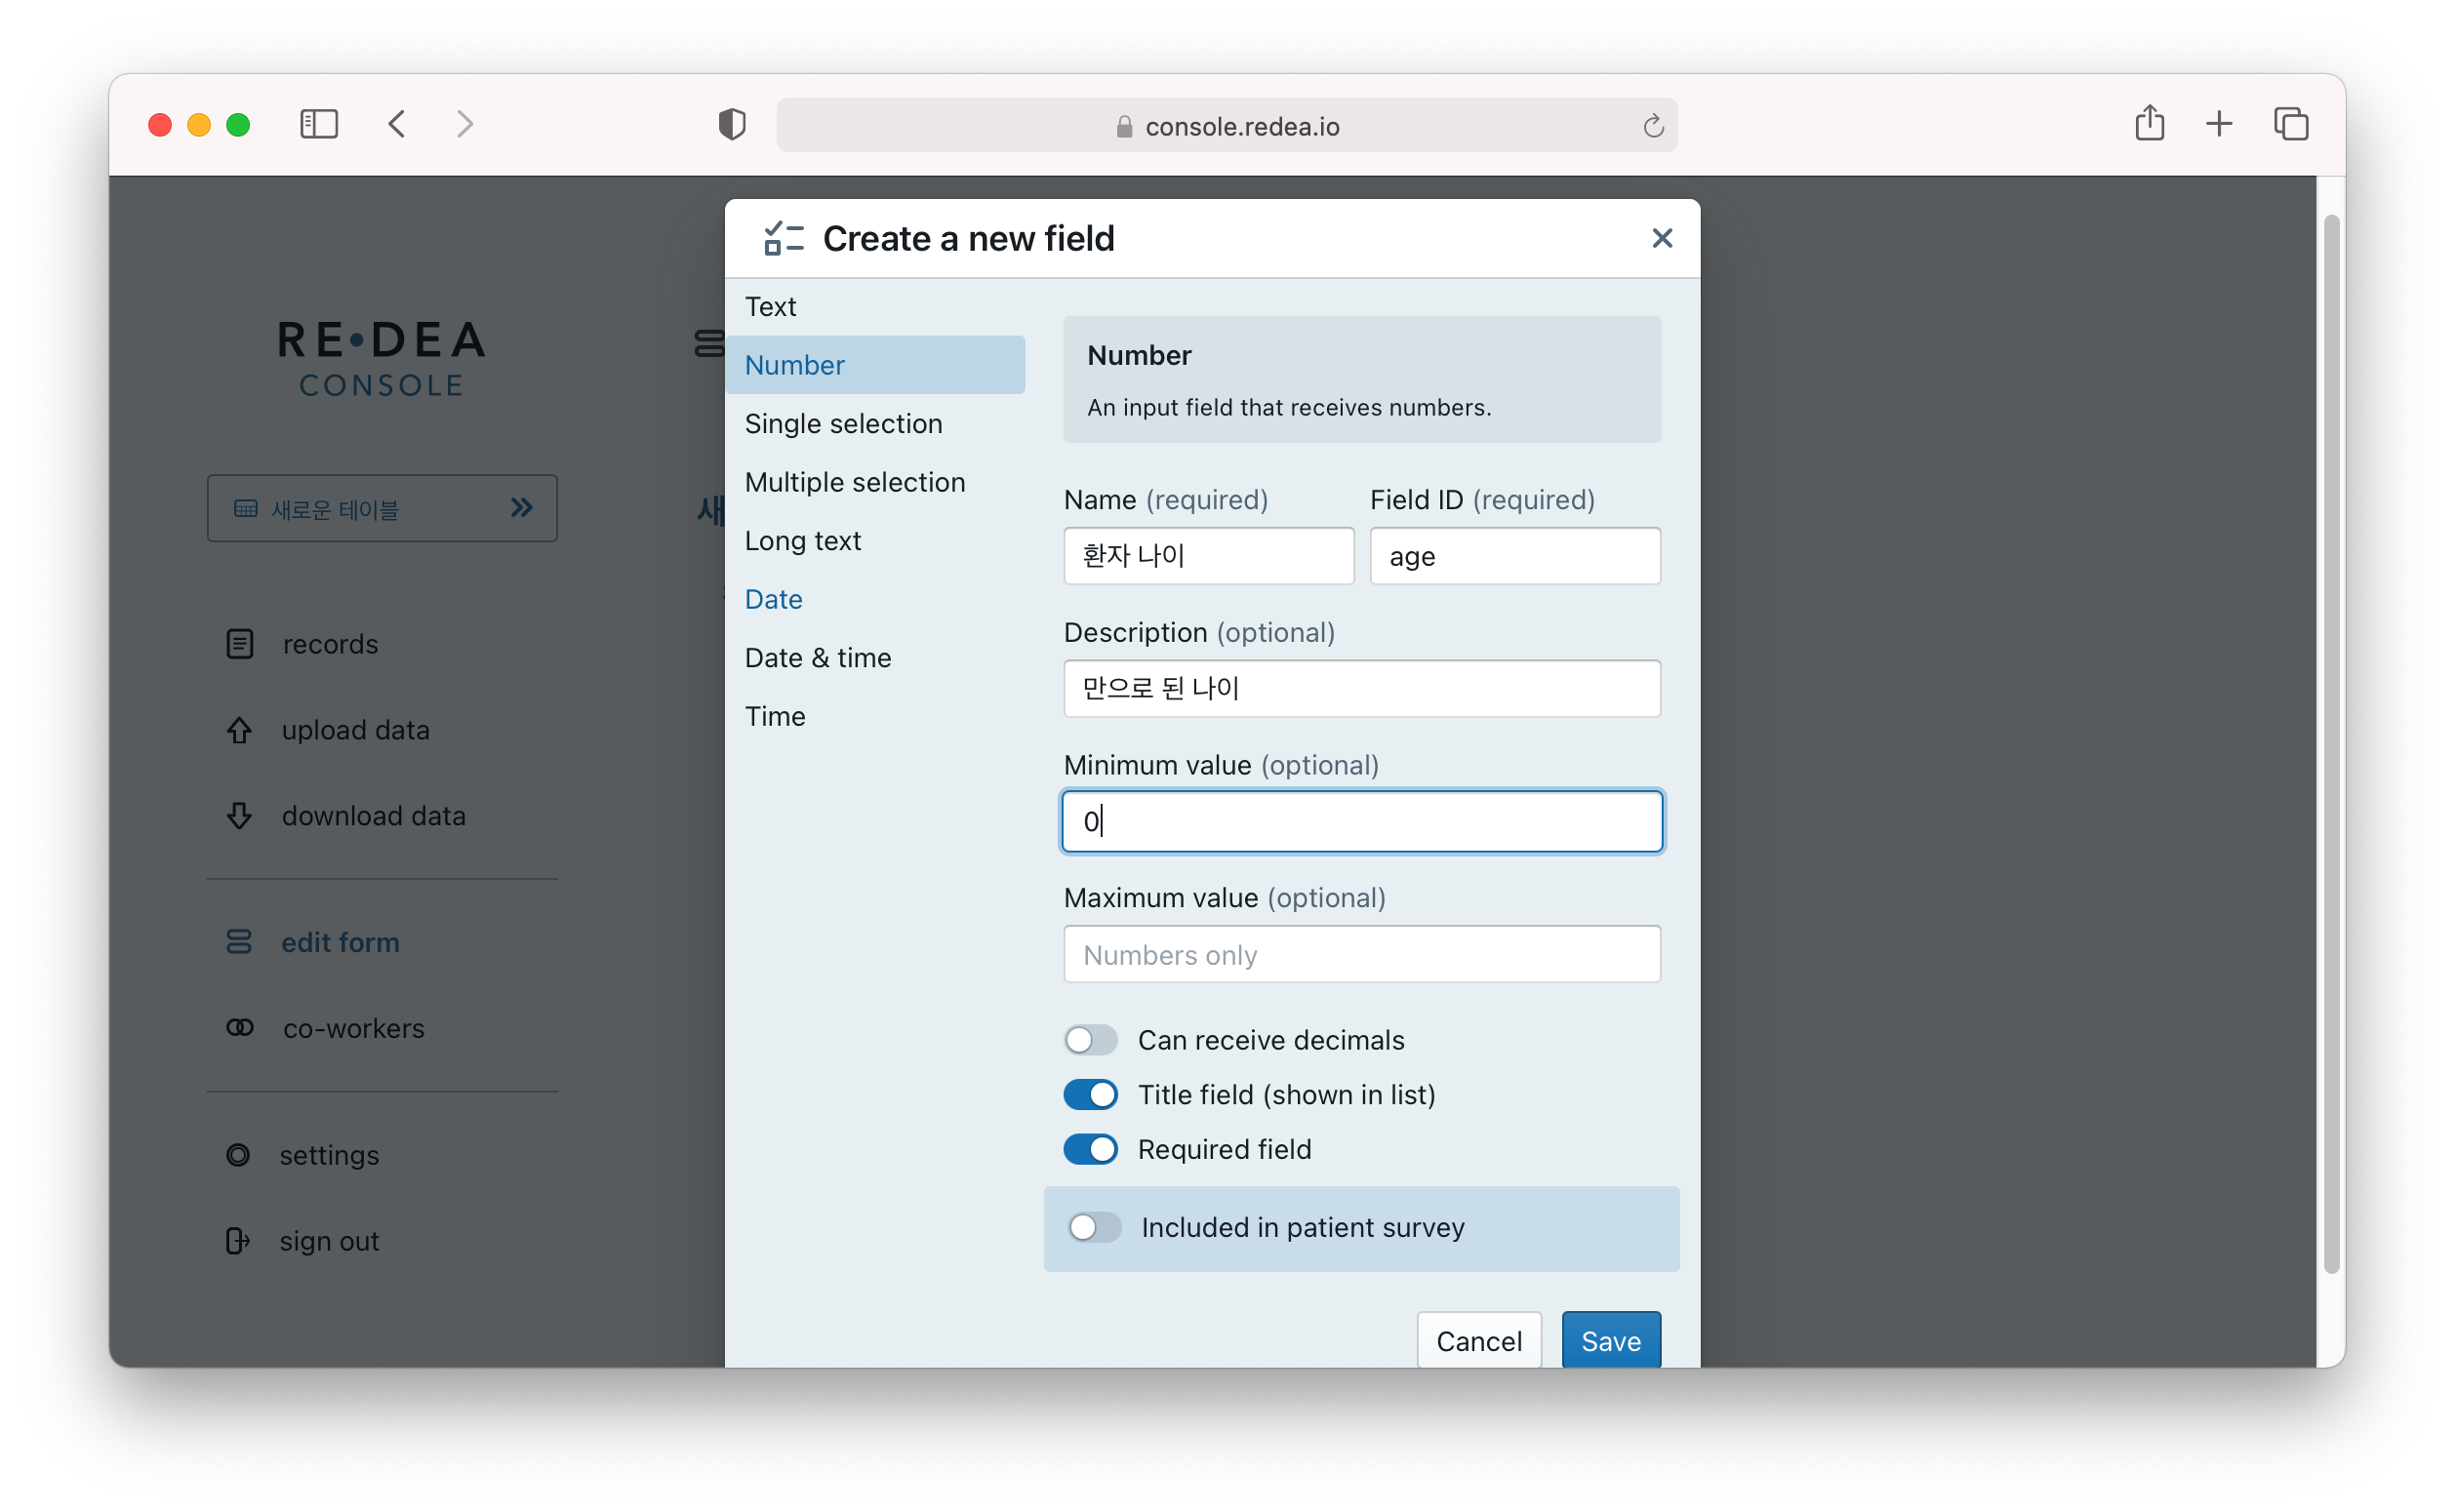Disable the Required field toggle

(x=1090, y=1149)
